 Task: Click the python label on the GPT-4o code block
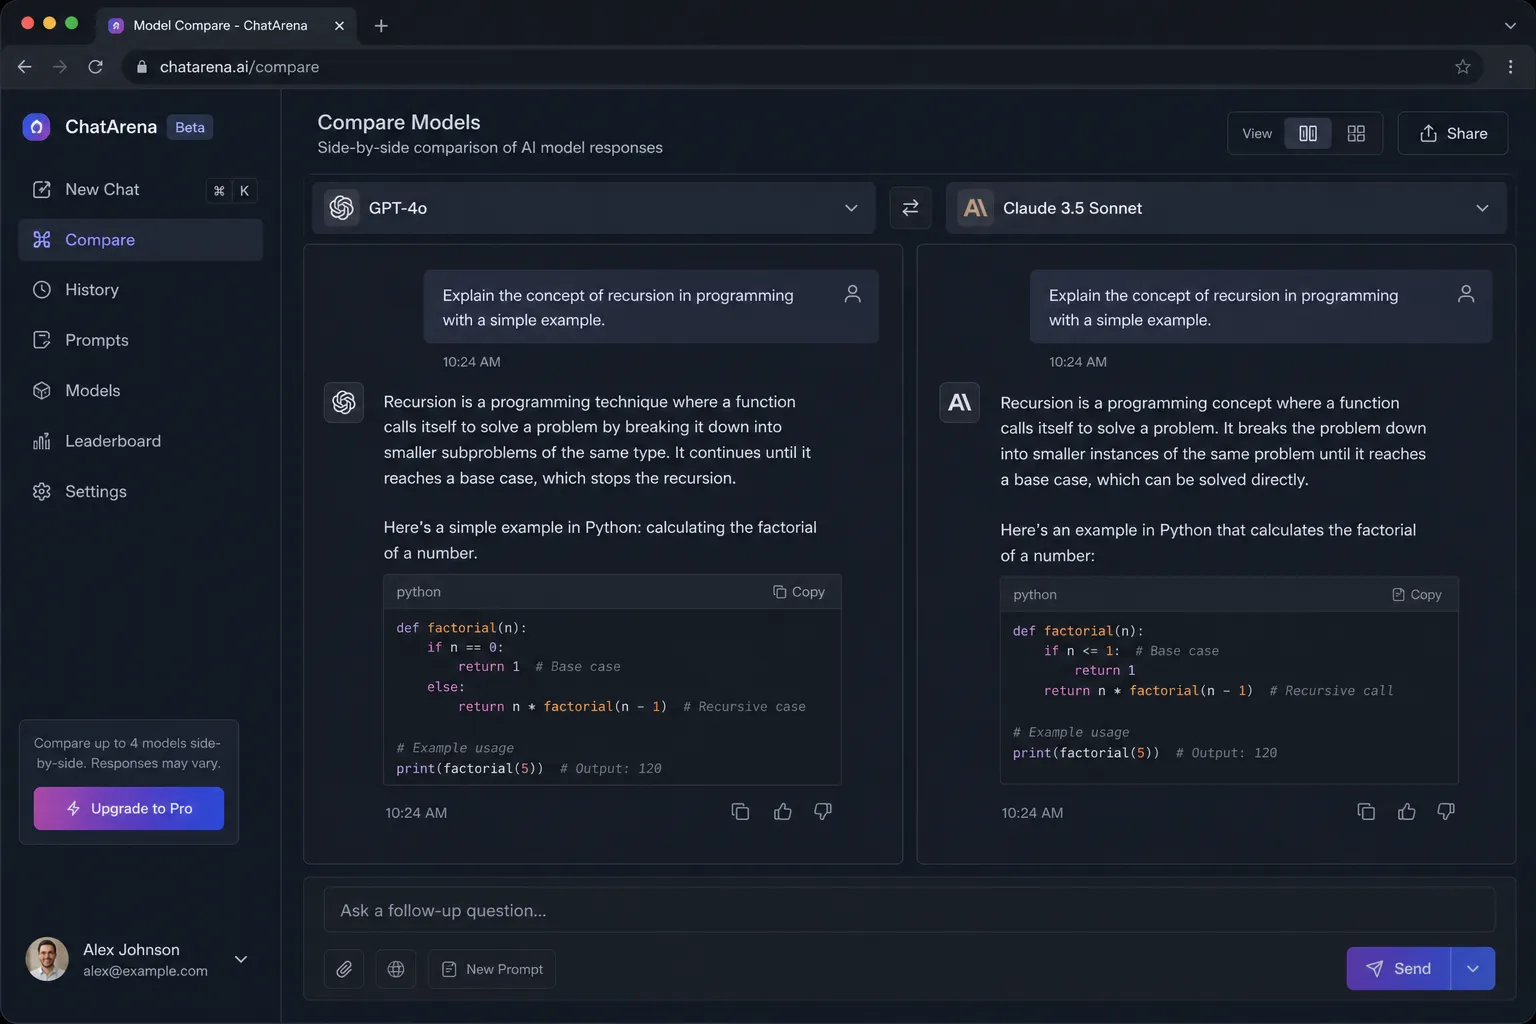pyautogui.click(x=418, y=592)
